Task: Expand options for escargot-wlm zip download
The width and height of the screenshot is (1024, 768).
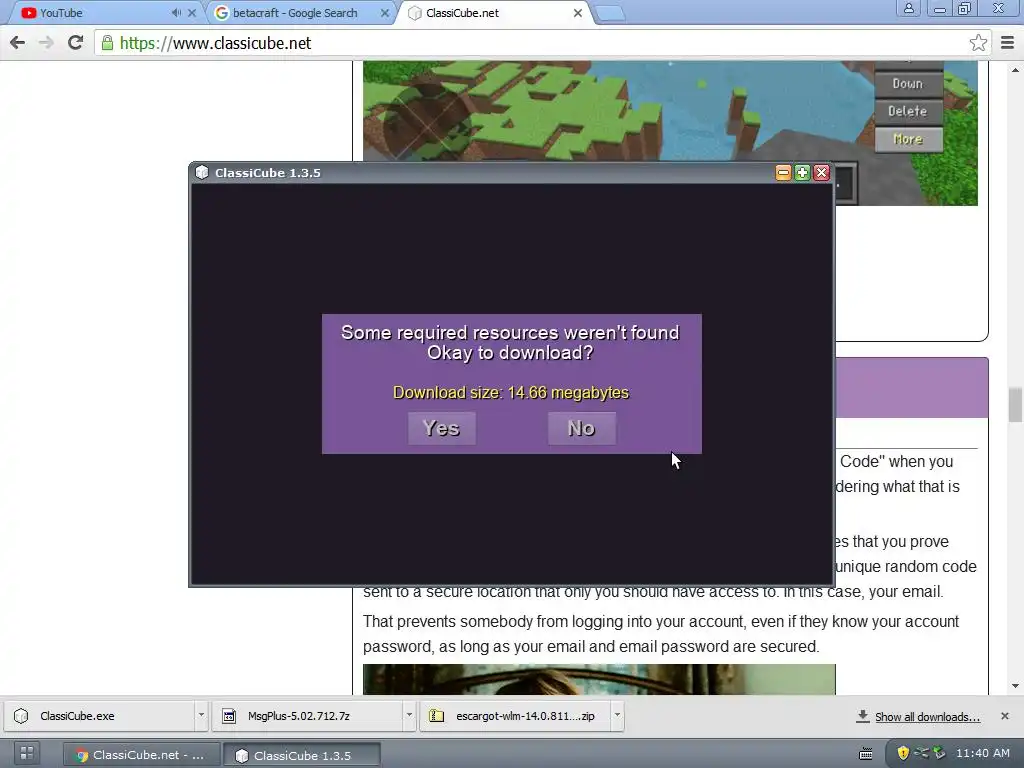Action: [x=616, y=716]
